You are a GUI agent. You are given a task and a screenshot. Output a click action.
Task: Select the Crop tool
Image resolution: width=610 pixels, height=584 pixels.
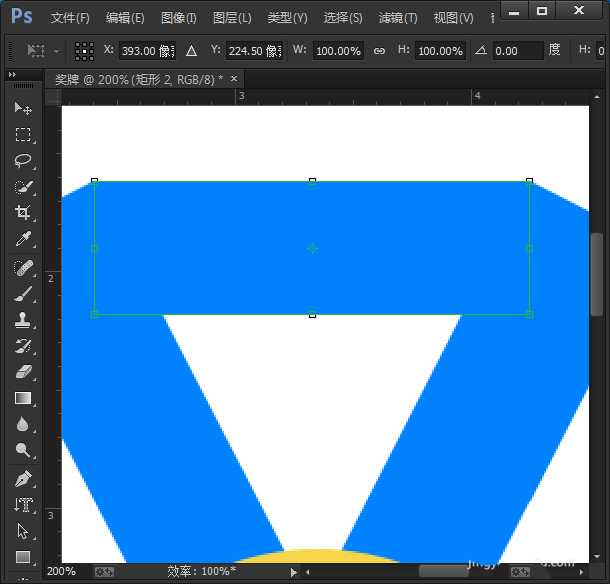(23, 213)
